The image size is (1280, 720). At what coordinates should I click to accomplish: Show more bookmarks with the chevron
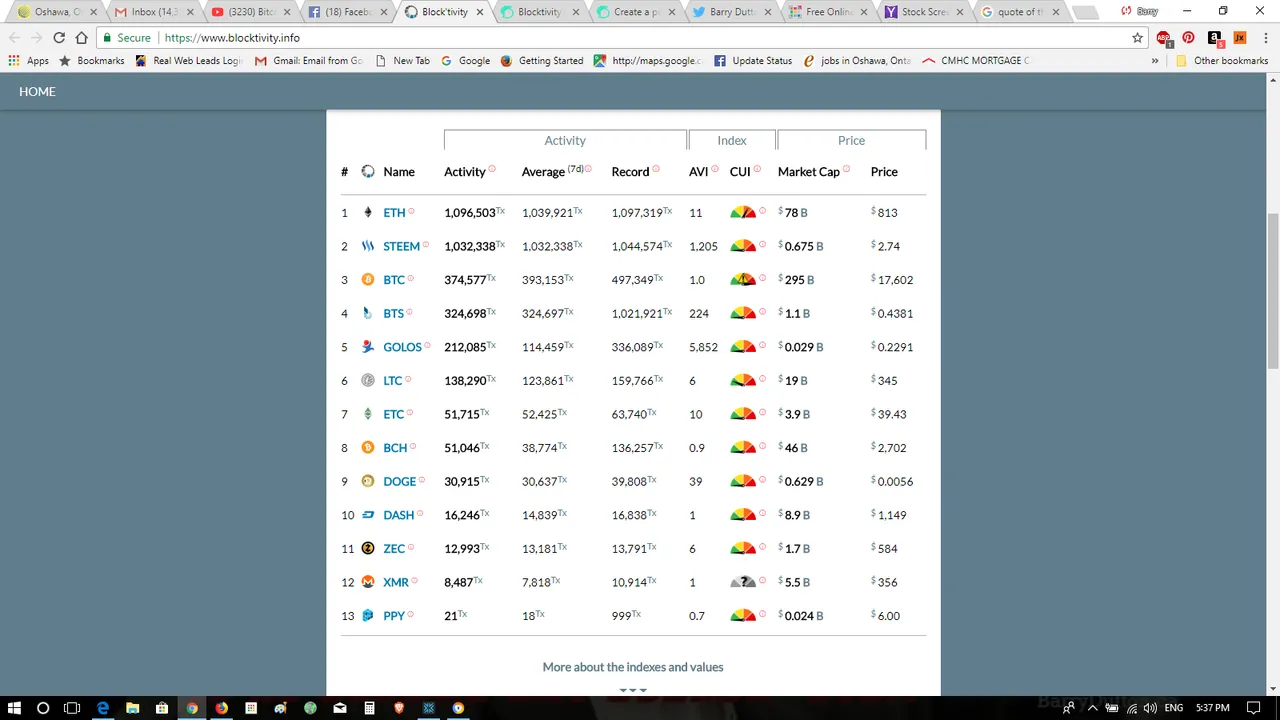pos(1155,61)
